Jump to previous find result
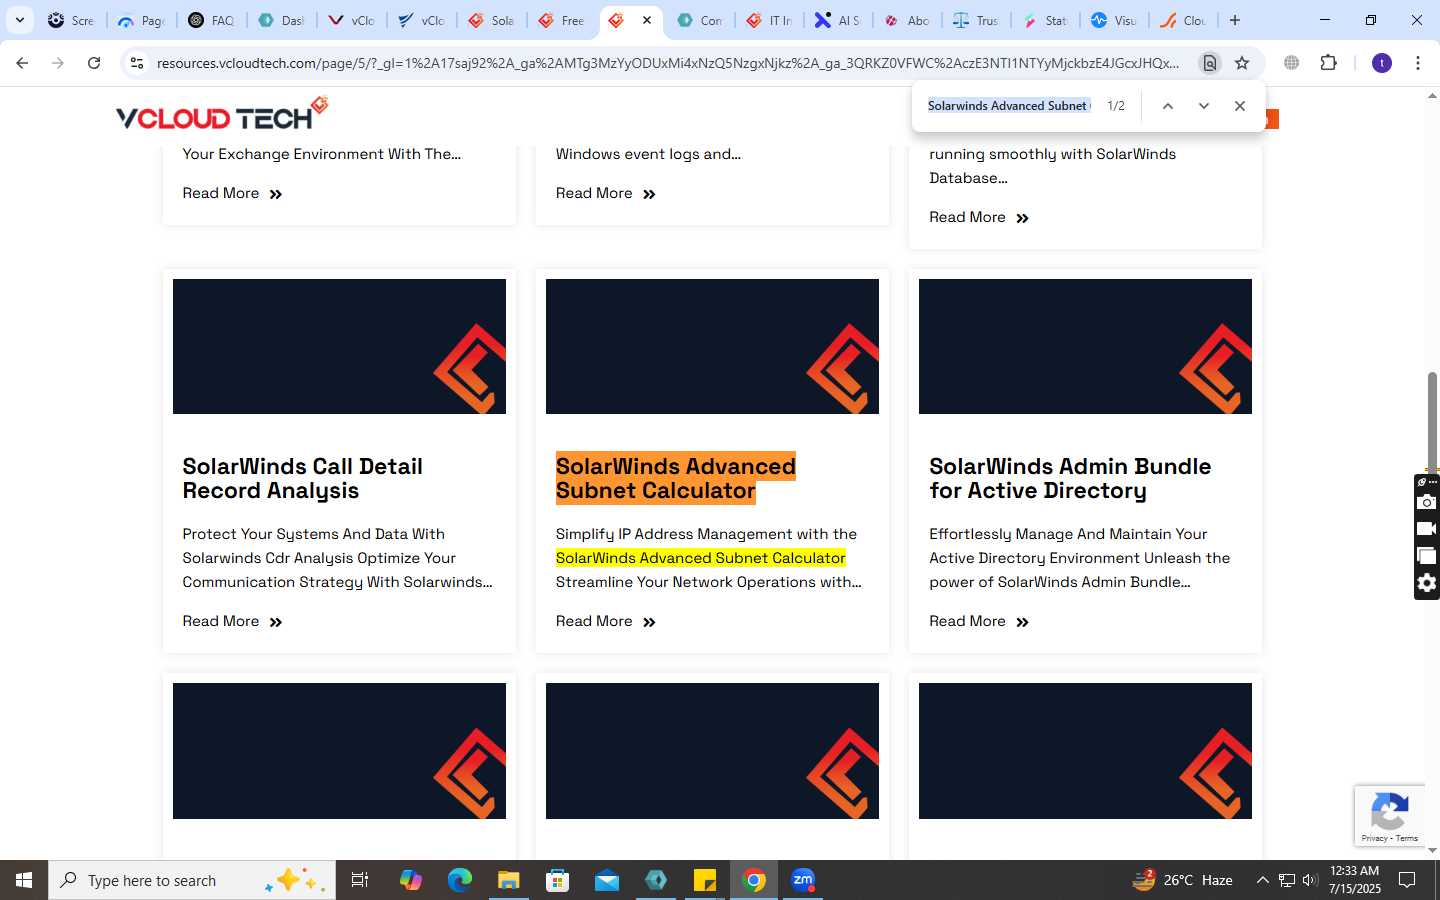1440x900 pixels. [x=1167, y=106]
